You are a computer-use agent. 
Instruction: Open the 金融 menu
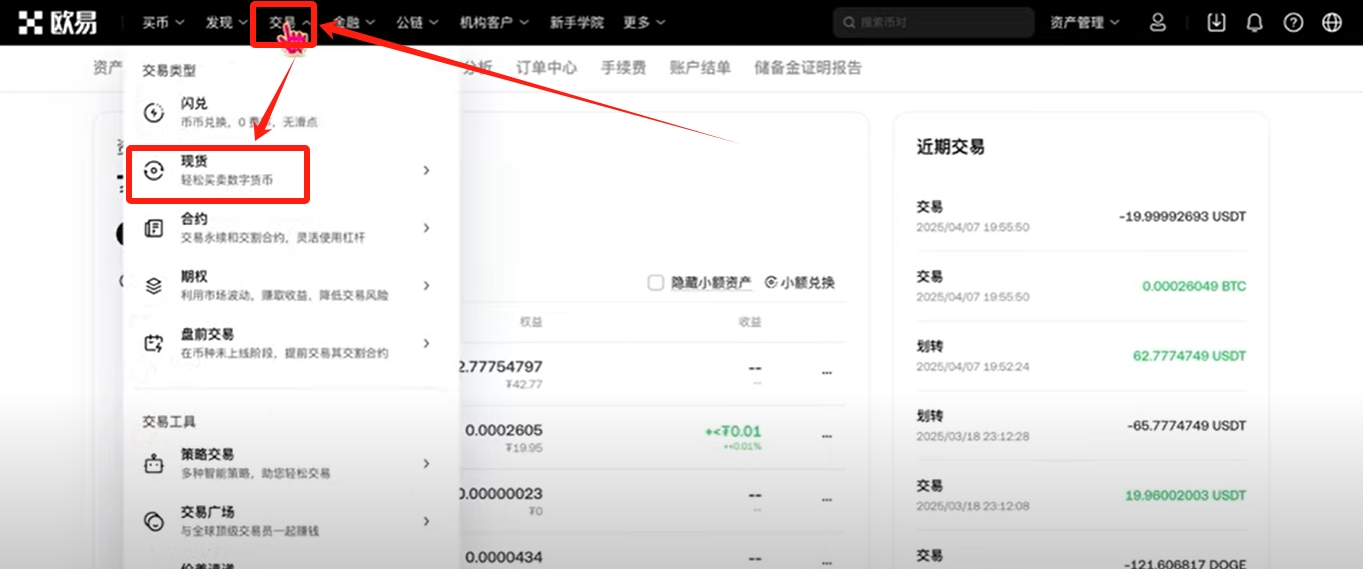pos(354,22)
